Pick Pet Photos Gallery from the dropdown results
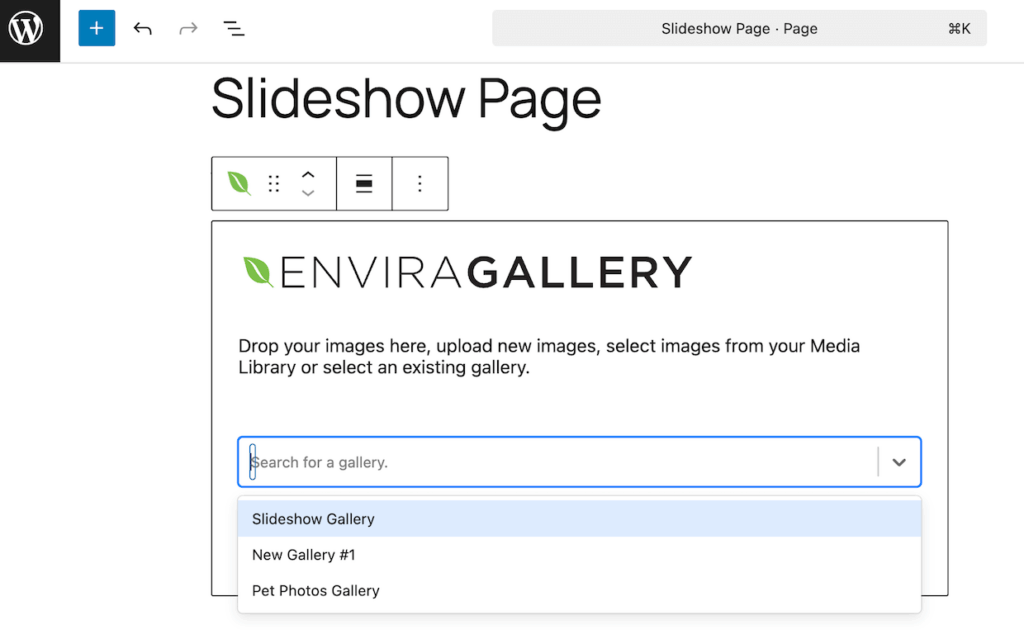 [315, 590]
